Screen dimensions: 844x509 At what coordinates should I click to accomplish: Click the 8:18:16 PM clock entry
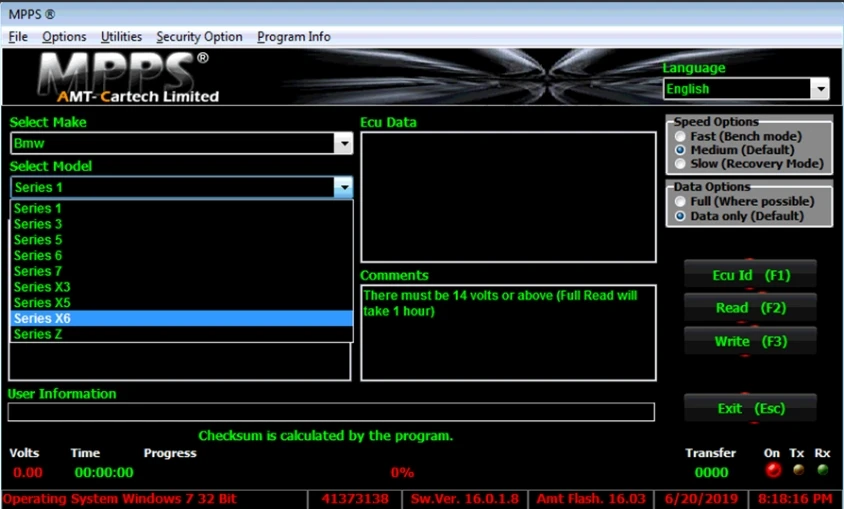click(796, 499)
